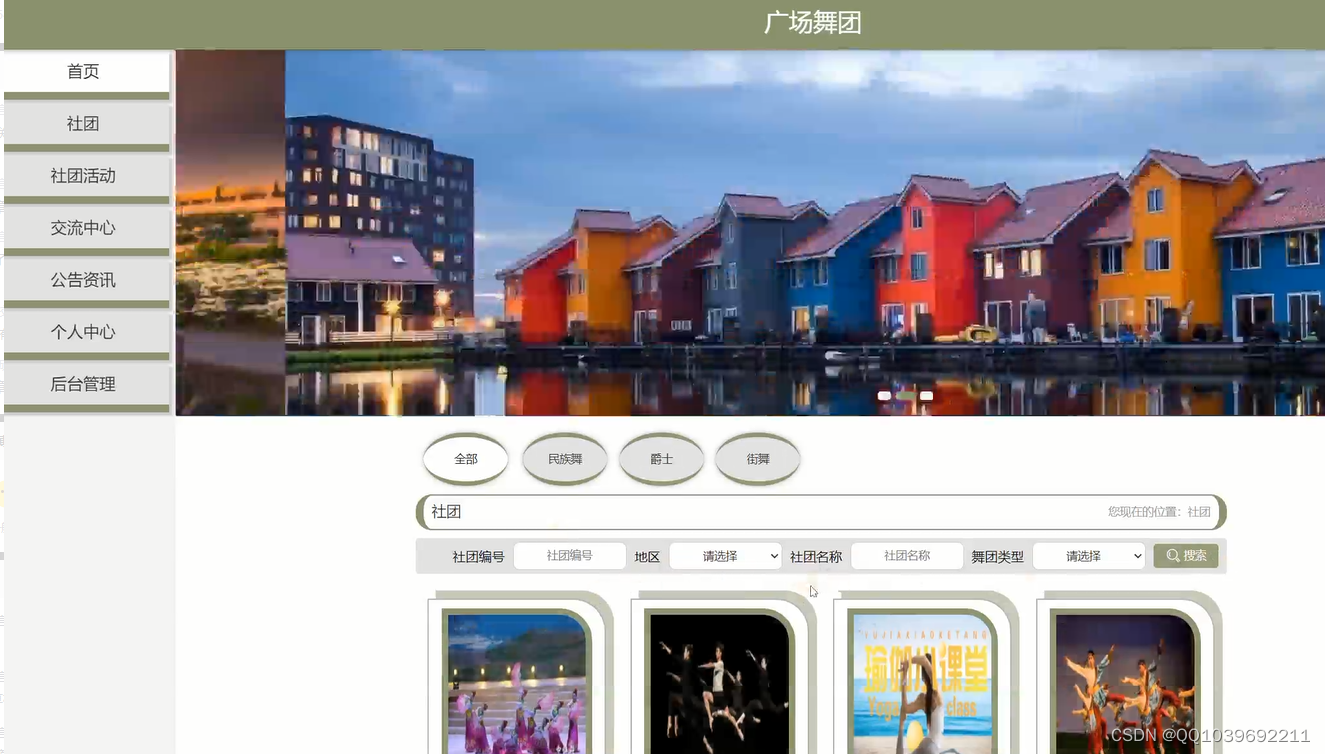
Task: Select the 民族舞 category filter
Action: click(565, 459)
